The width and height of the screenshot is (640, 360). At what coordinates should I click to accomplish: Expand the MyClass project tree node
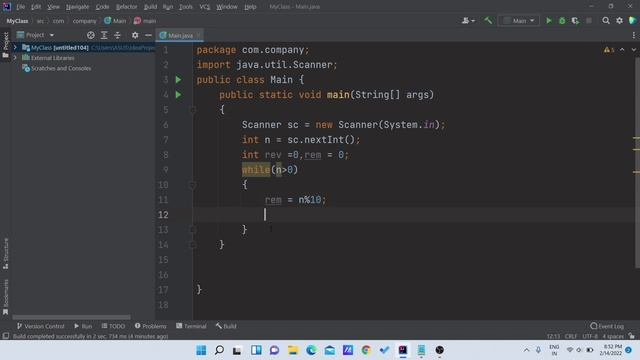pyautogui.click(x=15, y=47)
